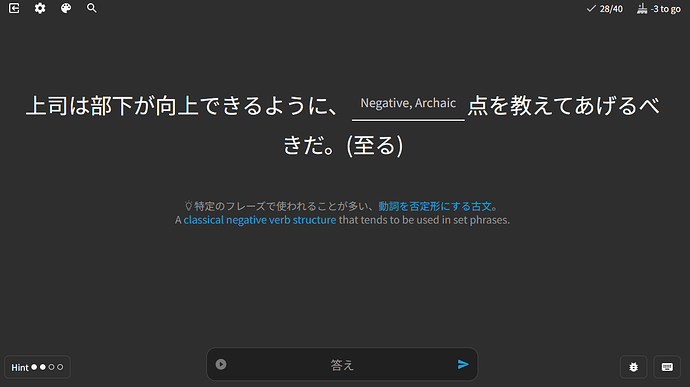Click the 28/40 progress counter
Image resolution: width=690 pixels, height=387 pixels.
click(x=605, y=9)
